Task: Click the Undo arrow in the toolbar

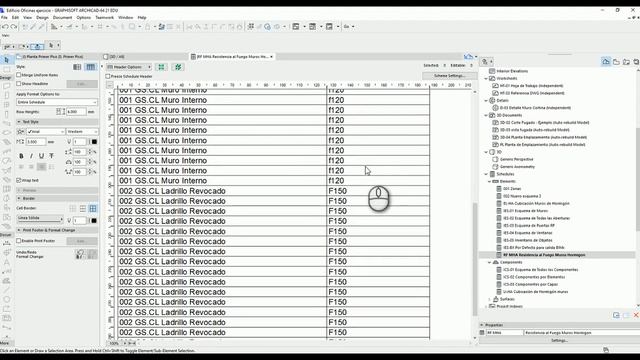Action: pyautogui.click(x=5, y=27)
